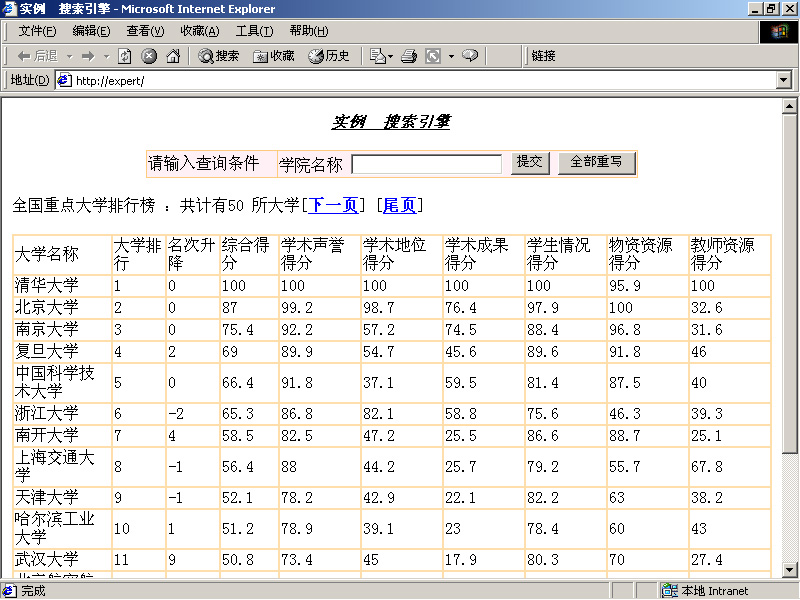
Task: Click the scrollbar down arrow
Action: (x=789, y=569)
